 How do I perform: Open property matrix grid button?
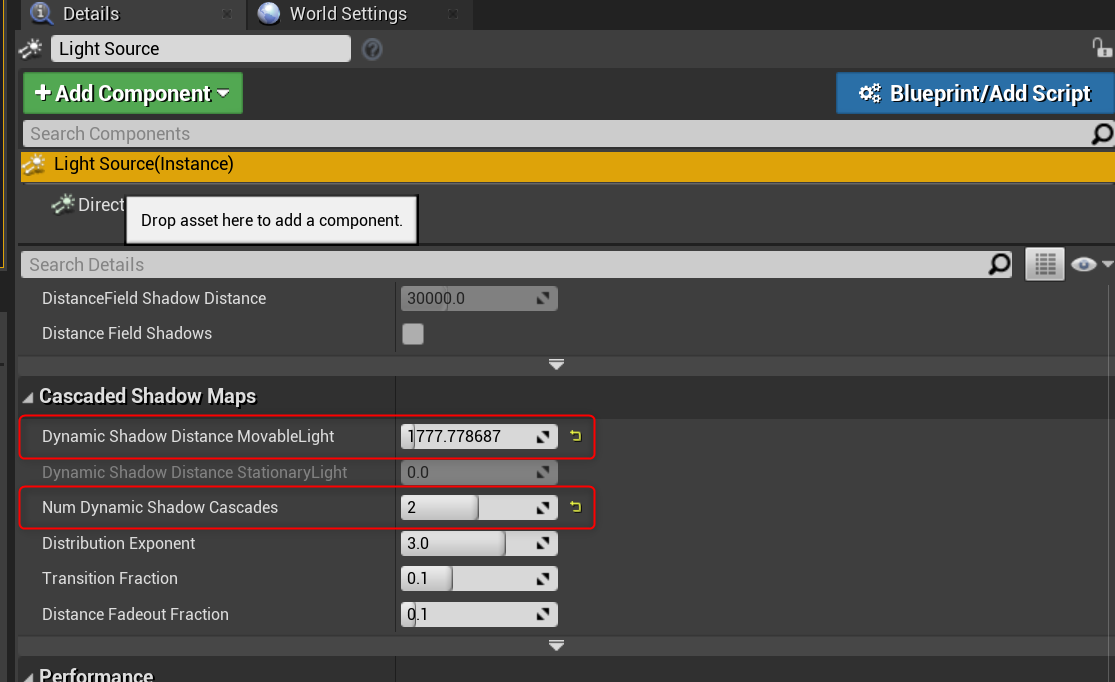pyautogui.click(x=1045, y=265)
